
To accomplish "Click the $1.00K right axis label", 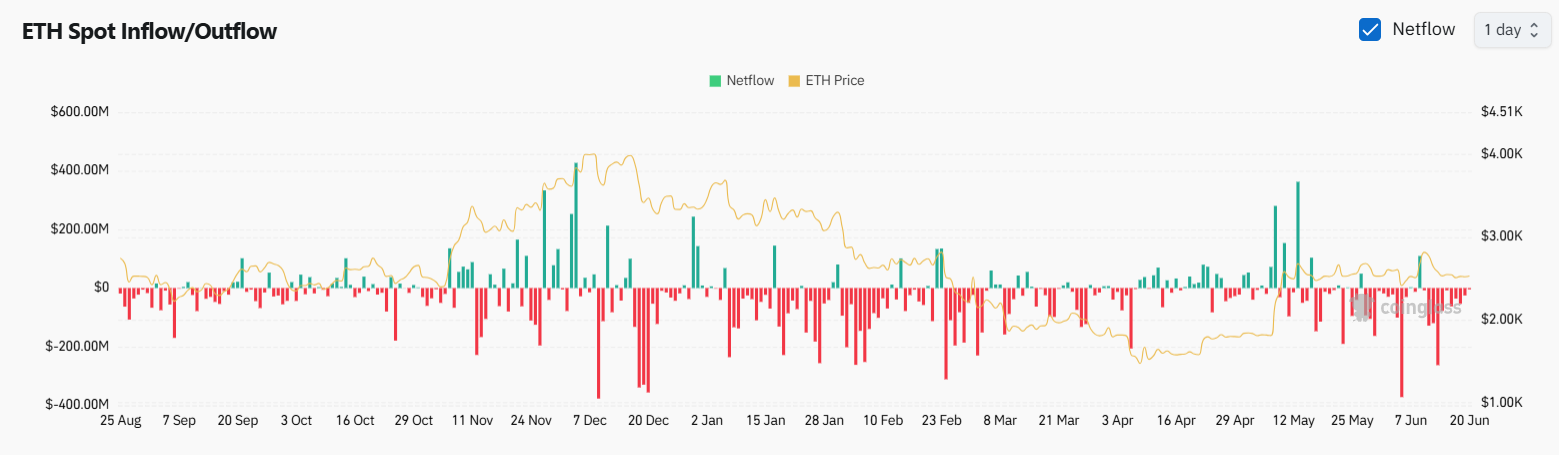I will [x=1501, y=402].
